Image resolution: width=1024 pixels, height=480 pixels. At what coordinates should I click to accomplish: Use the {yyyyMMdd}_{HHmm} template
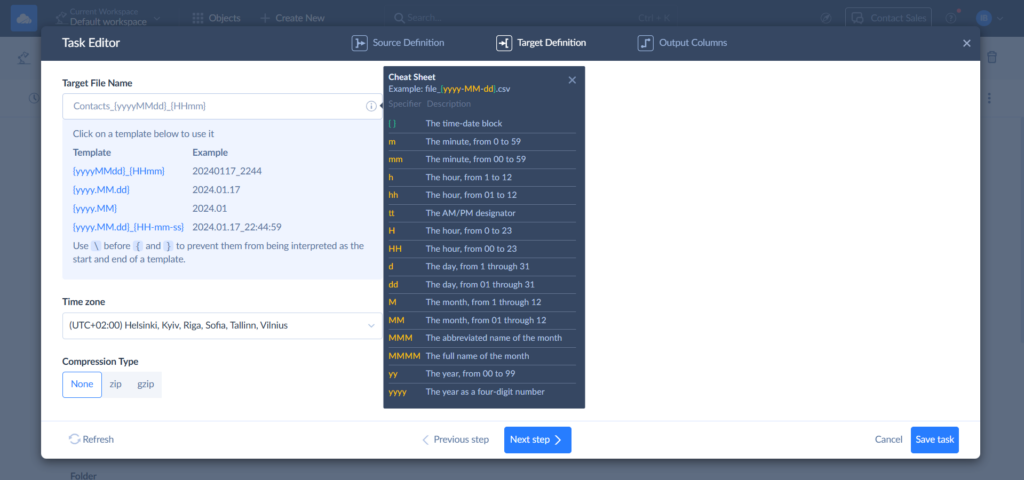(118, 170)
